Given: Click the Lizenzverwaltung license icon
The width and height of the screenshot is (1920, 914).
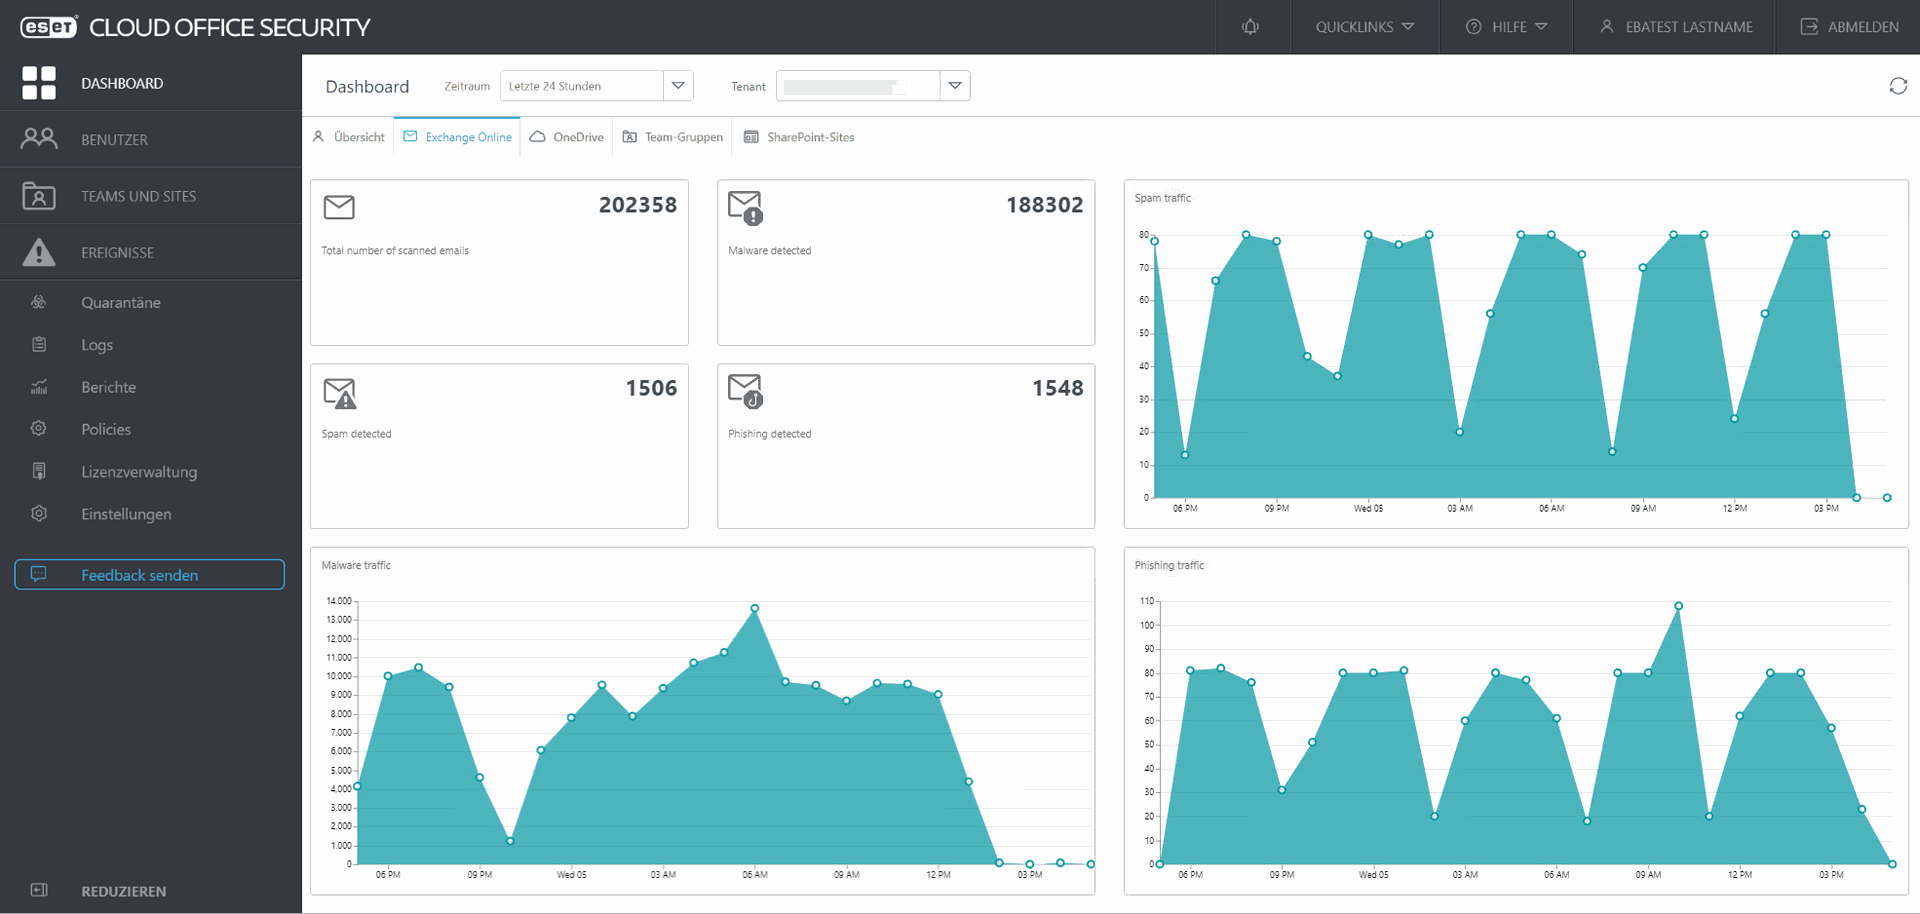Looking at the screenshot, I should [x=39, y=471].
